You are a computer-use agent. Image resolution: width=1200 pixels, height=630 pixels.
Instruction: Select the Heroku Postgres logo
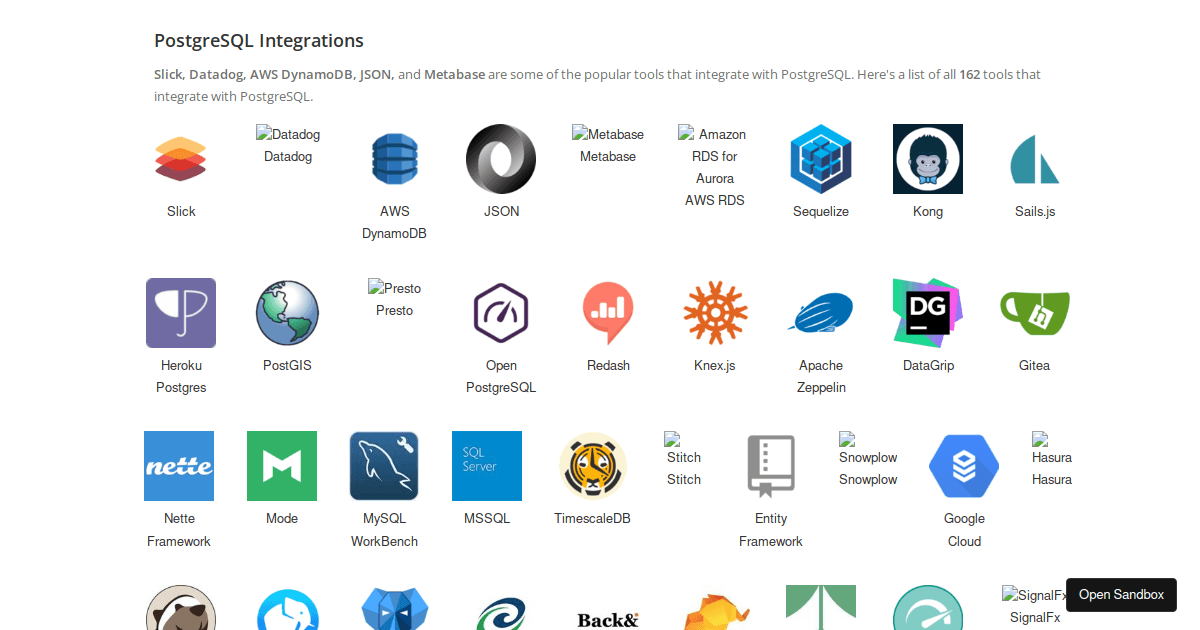pos(181,312)
